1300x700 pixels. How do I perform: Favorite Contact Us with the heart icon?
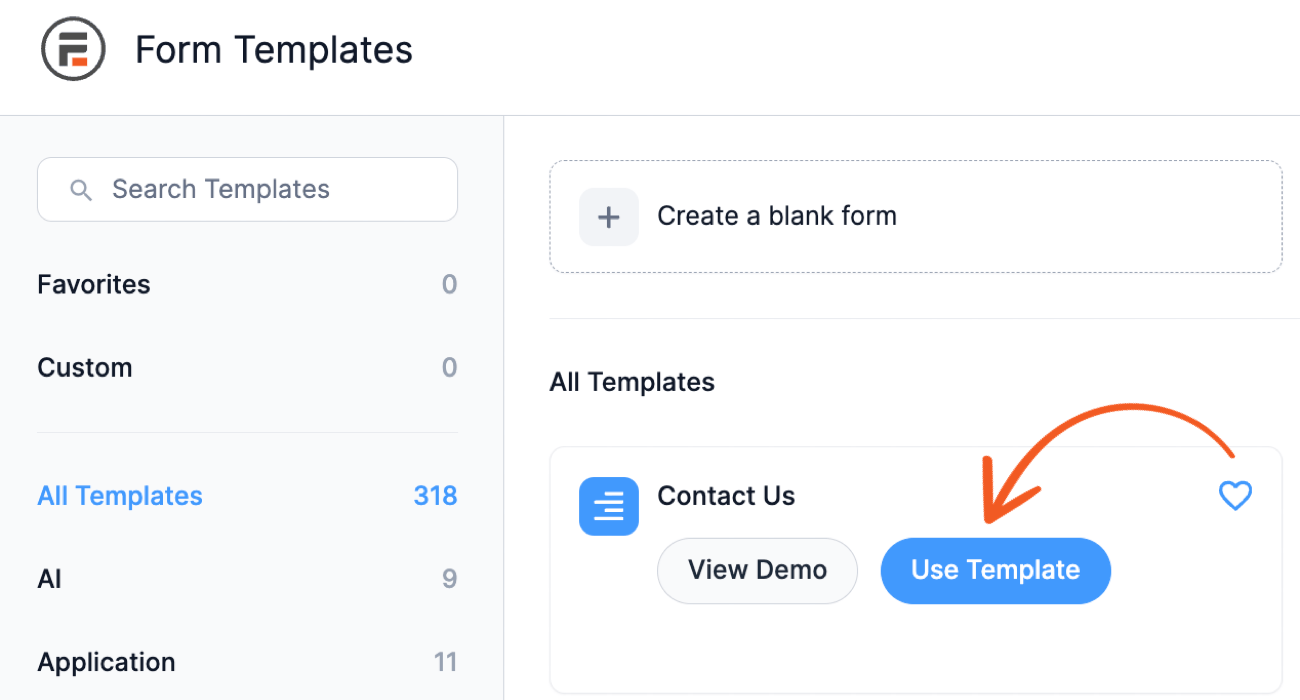[x=1235, y=495]
